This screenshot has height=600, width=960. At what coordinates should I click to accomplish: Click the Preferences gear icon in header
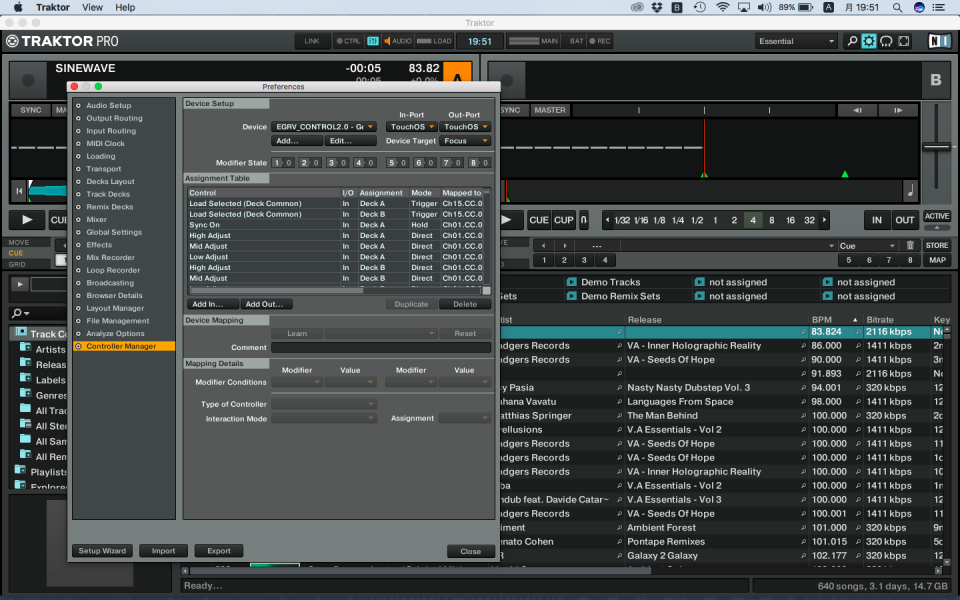869,41
